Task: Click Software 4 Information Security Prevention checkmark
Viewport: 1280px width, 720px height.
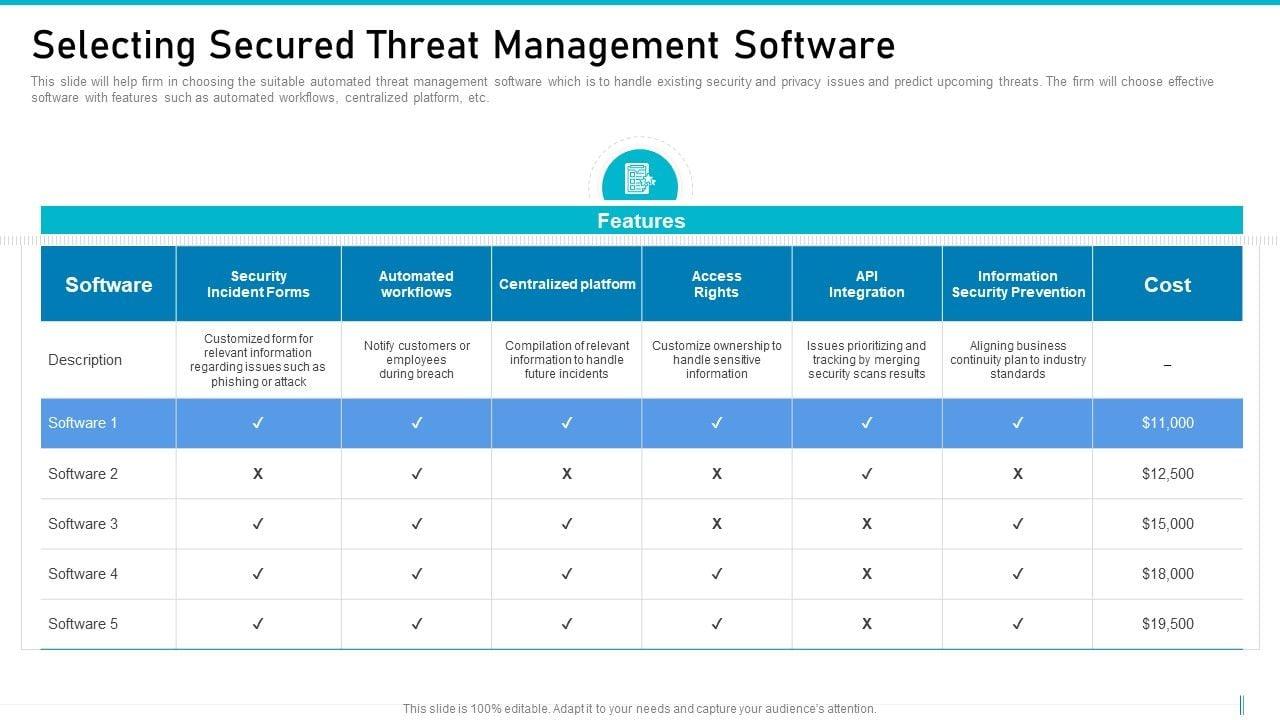Action: (x=1018, y=574)
